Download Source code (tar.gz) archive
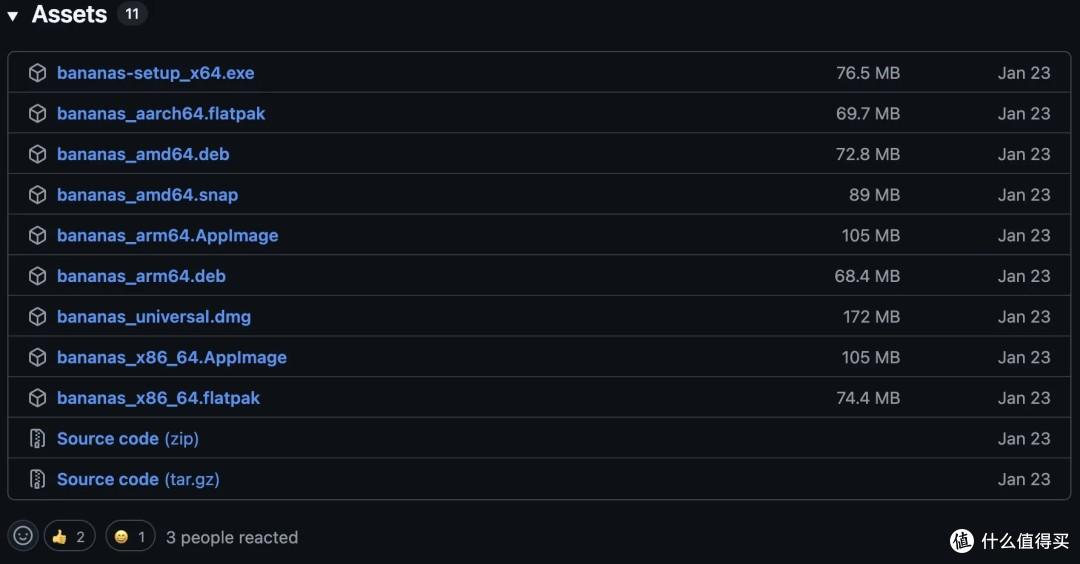Viewport: 1080px width, 564px height. pos(138,479)
